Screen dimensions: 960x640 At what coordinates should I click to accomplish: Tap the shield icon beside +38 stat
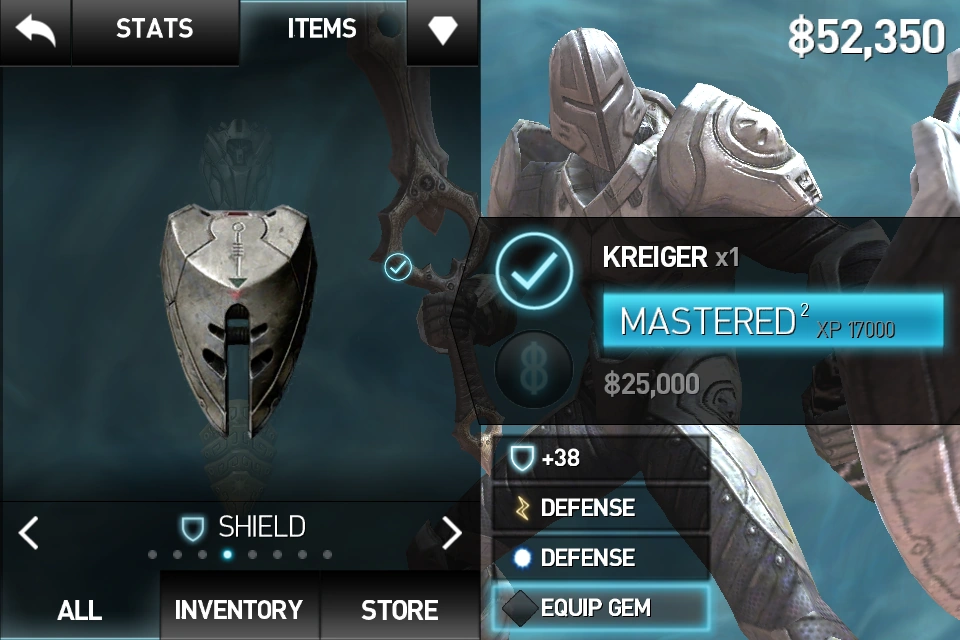522,457
